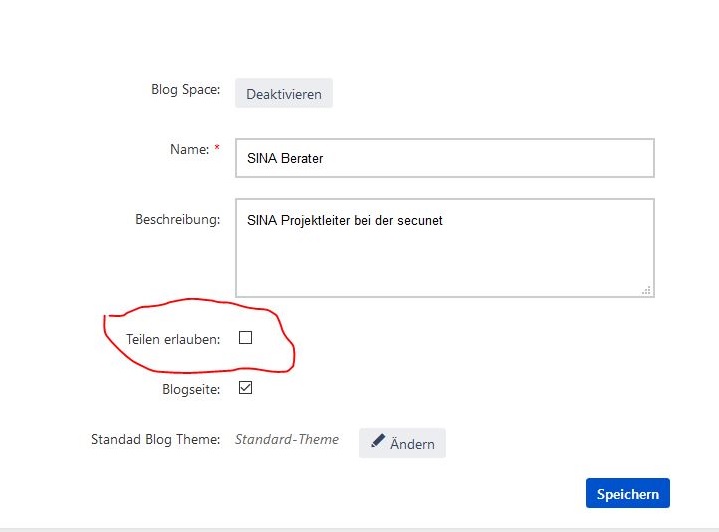The image size is (719, 532).
Task: Click the 'Standad Blog Theme:' label
Action: tap(155, 439)
